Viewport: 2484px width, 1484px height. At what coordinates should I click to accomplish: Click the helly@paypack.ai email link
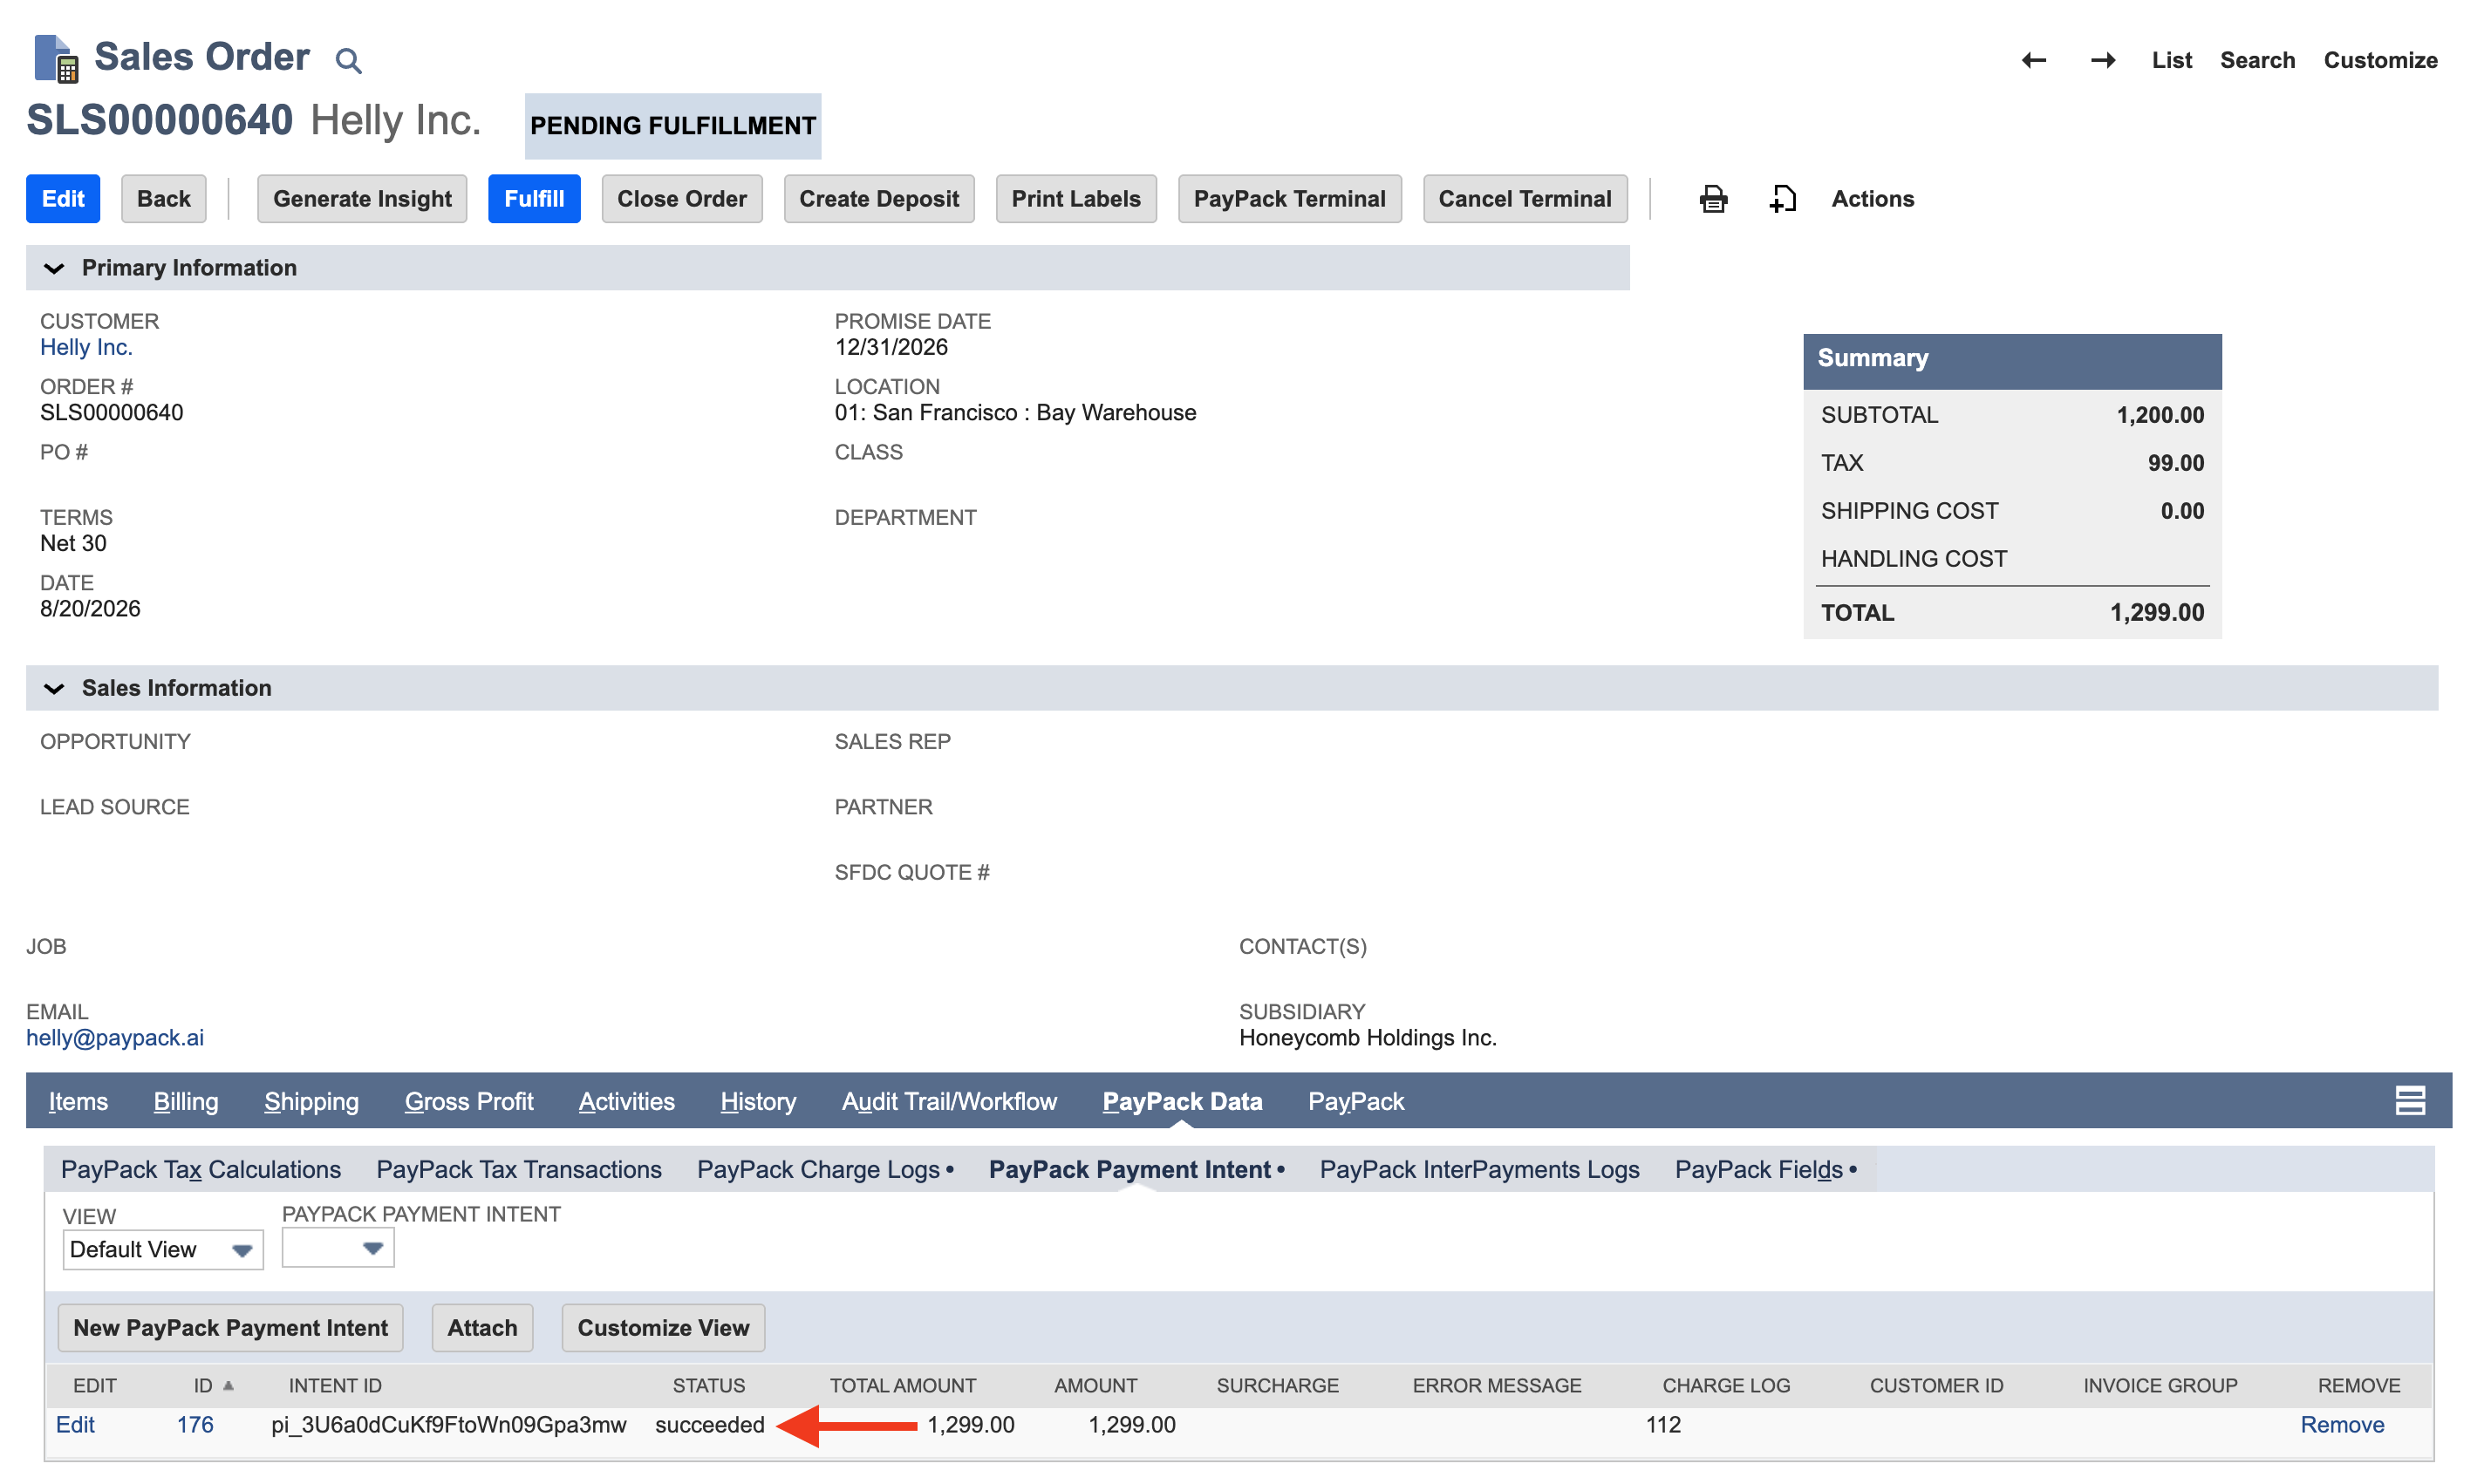(115, 1038)
